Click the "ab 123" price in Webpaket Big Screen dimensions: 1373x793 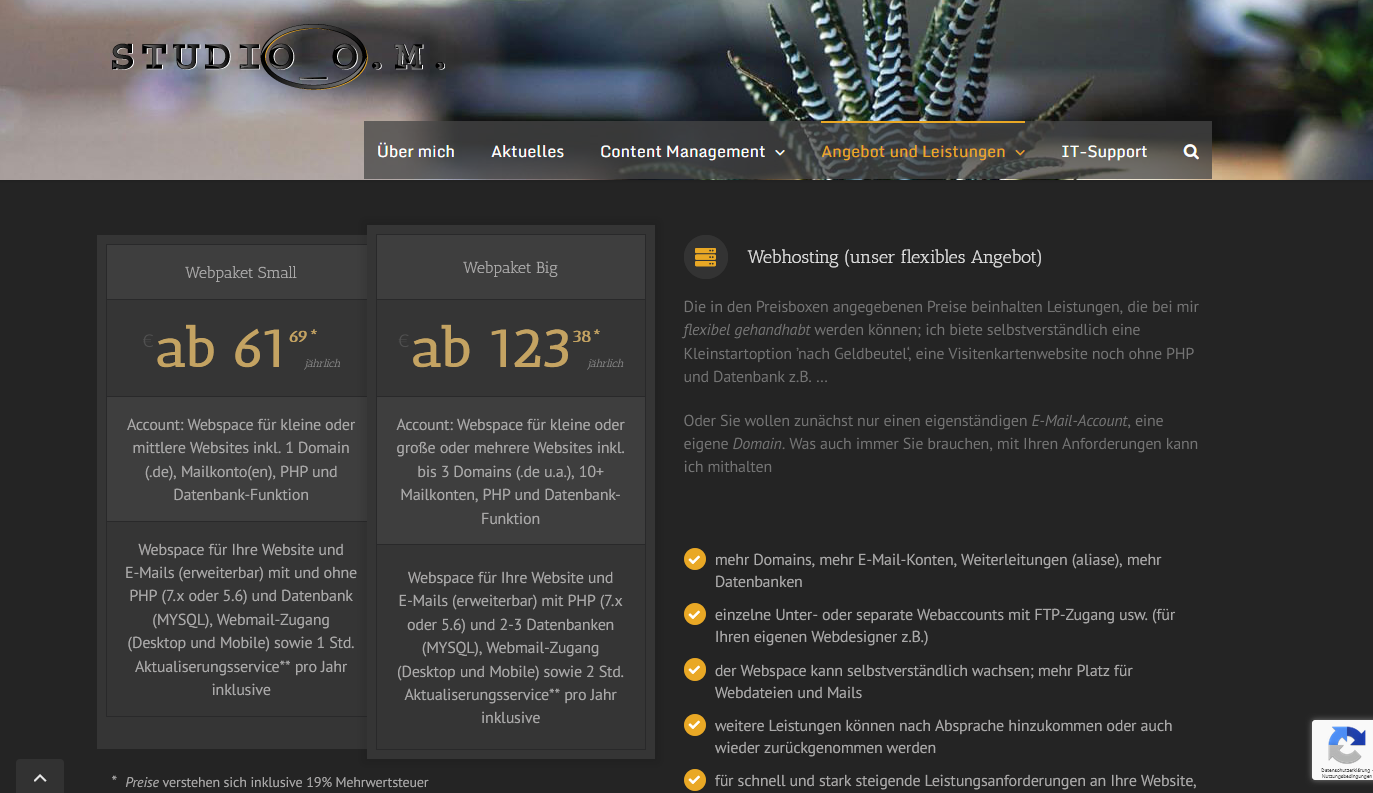click(490, 349)
